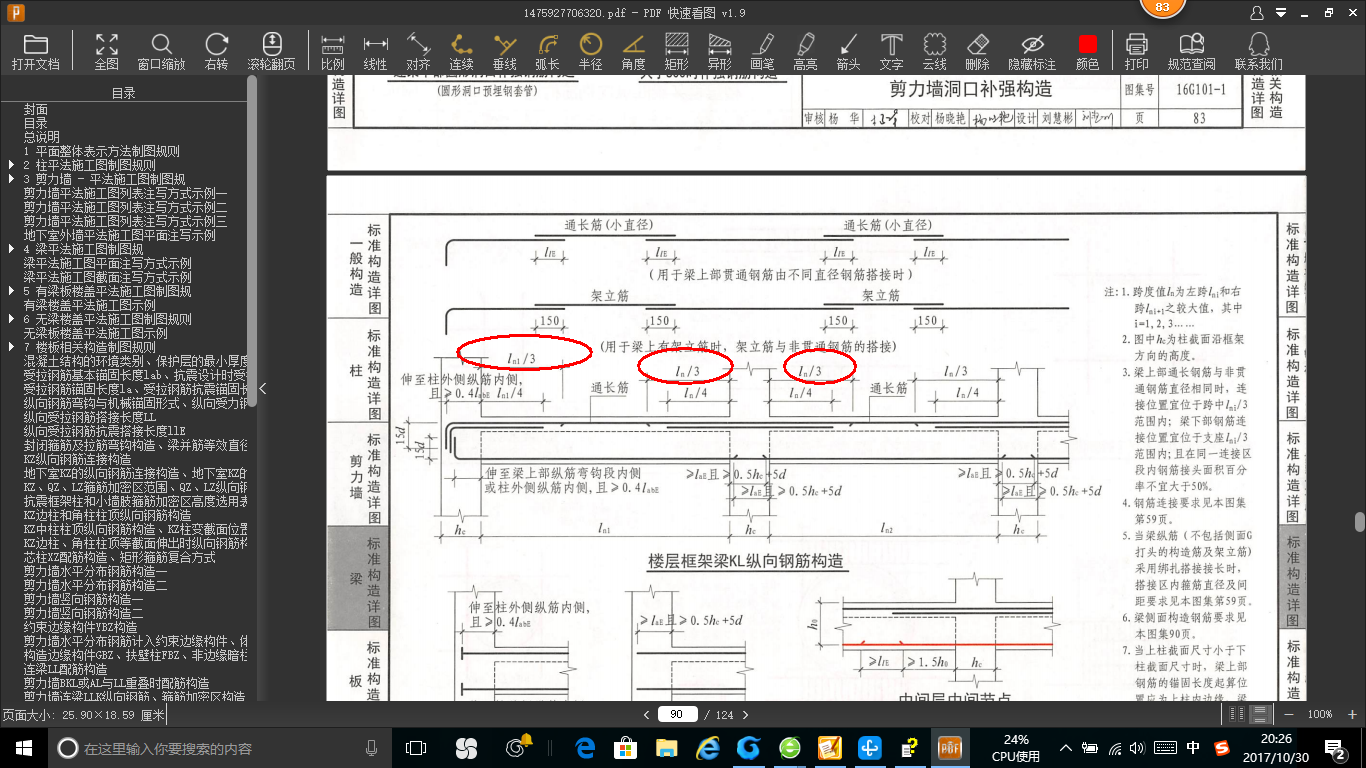Select the 全图 full view tool
This screenshot has height=768, width=1366.
point(106,51)
